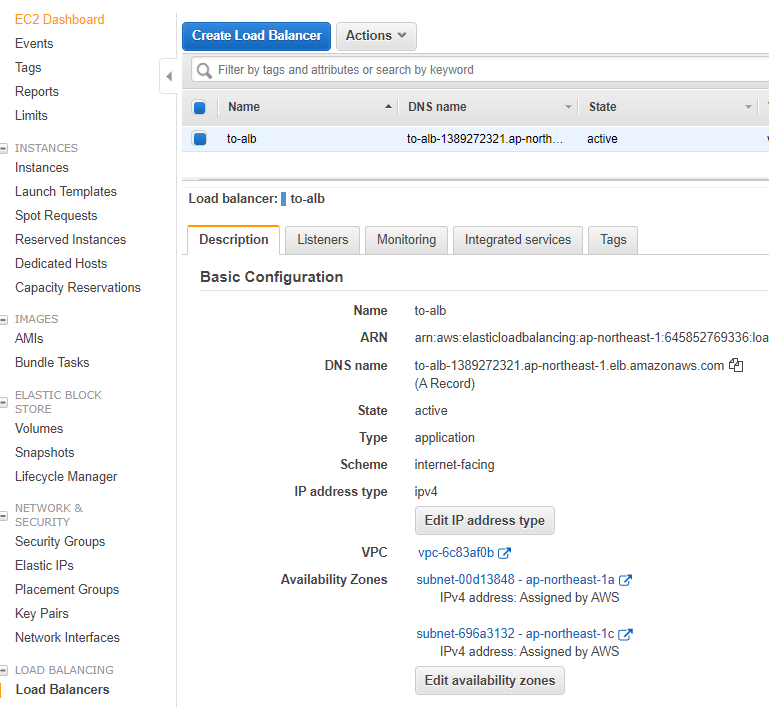Open Launch Templates in sidebar
Viewport: 769px width, 707px height.
66,192
